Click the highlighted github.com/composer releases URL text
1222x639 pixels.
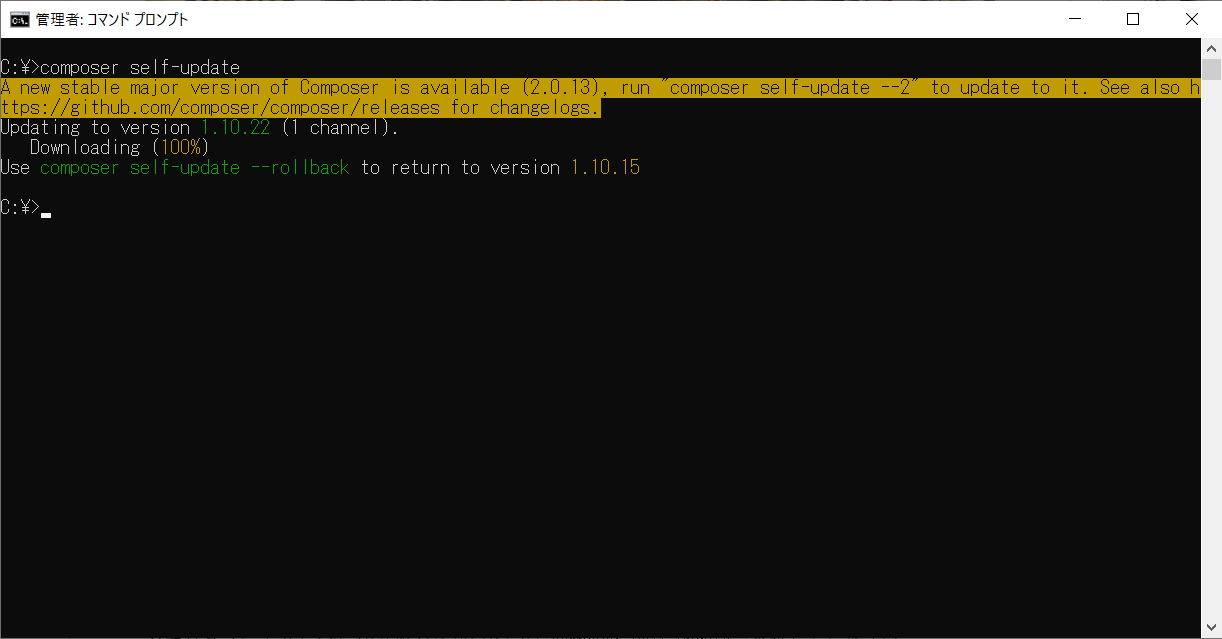click(x=220, y=107)
